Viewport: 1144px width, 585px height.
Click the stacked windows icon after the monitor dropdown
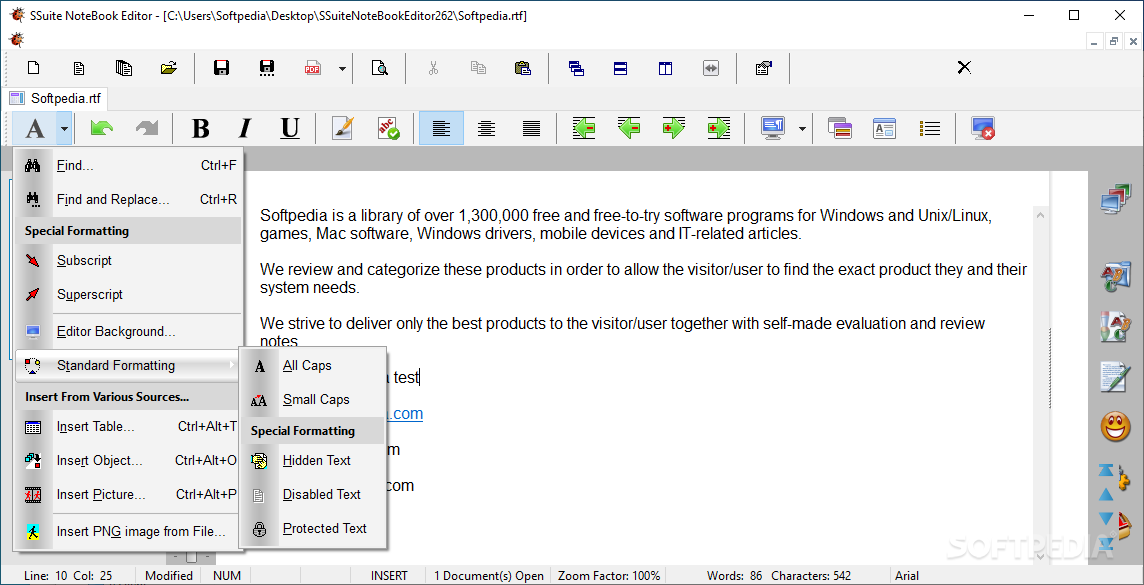pyautogui.click(x=840, y=128)
